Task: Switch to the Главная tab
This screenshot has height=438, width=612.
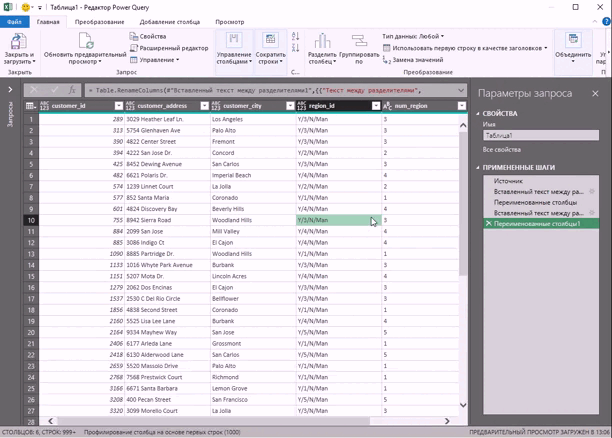Action: coord(48,22)
